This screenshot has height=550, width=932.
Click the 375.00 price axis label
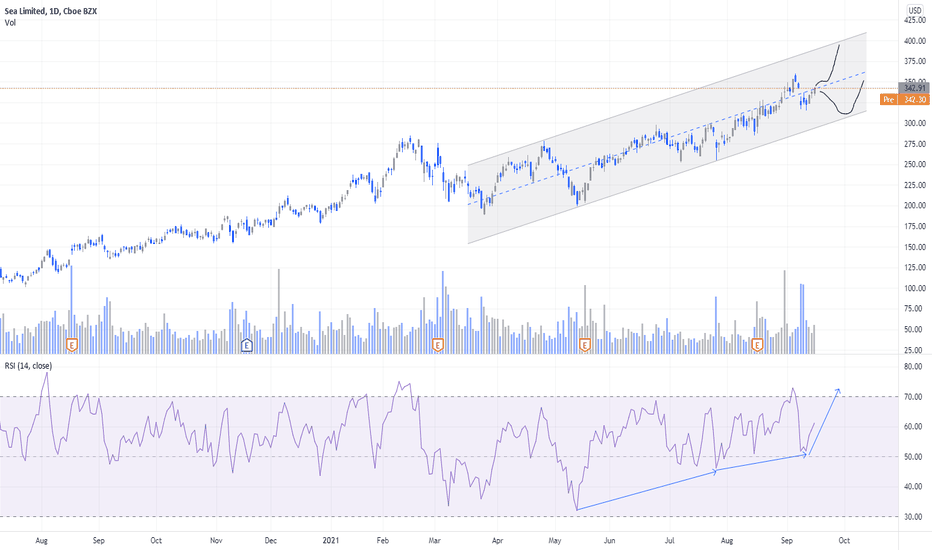[x=915, y=61]
